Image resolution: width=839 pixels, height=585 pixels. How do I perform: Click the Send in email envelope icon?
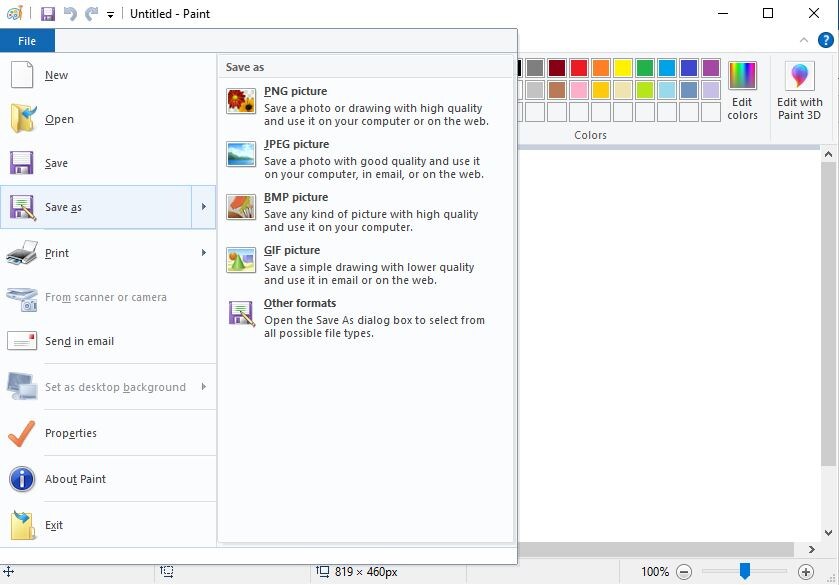[22, 341]
